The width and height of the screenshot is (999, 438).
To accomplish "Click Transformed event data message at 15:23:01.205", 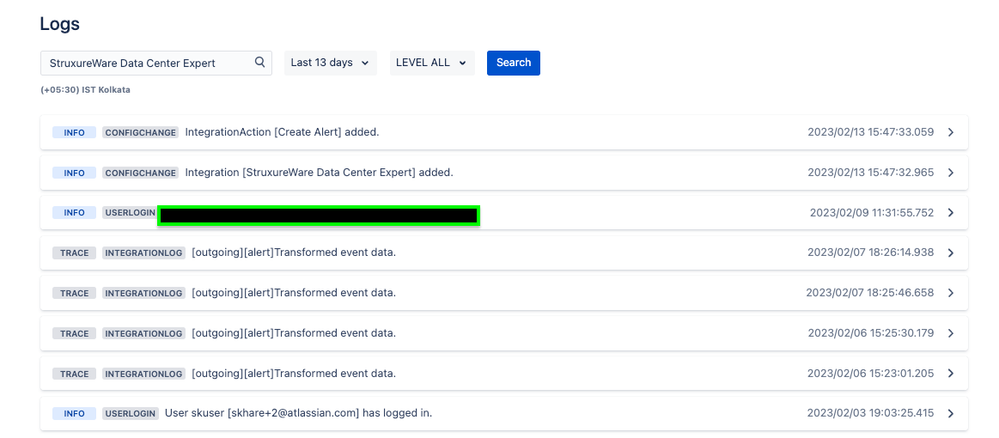I will coord(294,374).
